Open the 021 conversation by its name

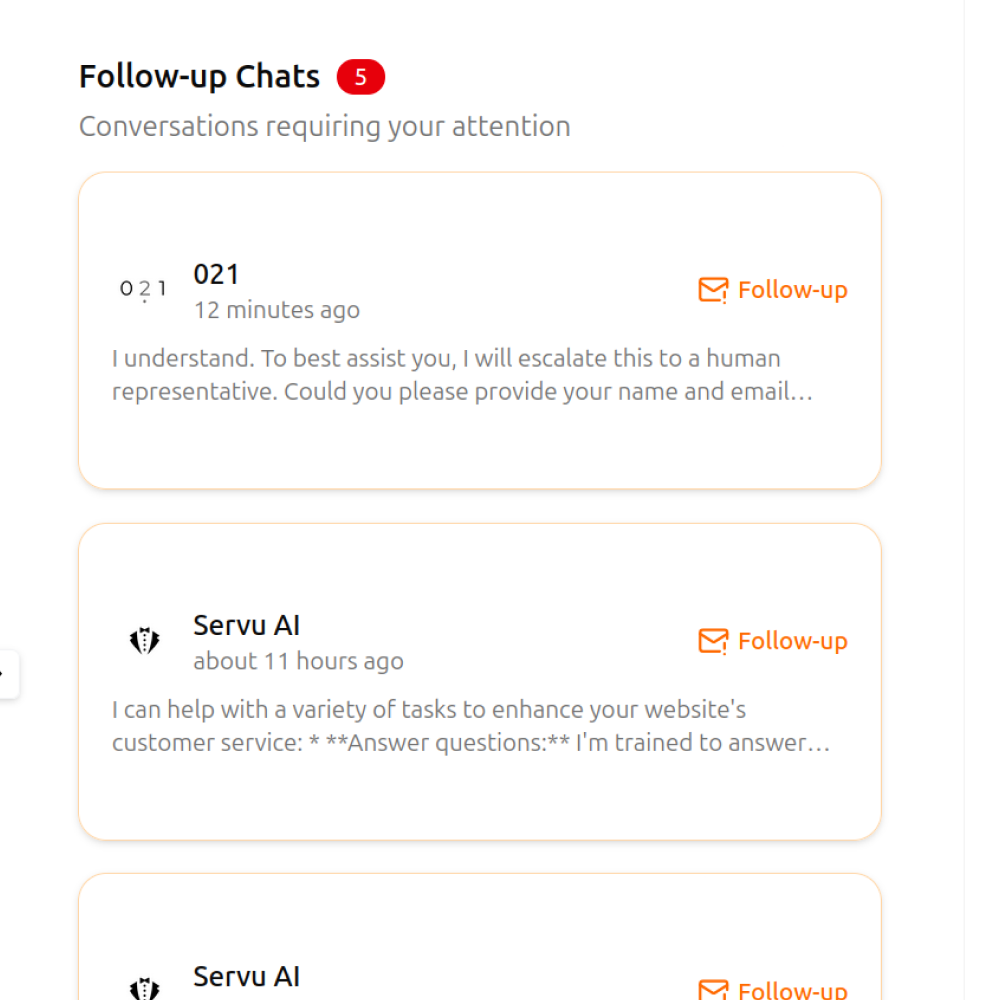pos(216,274)
